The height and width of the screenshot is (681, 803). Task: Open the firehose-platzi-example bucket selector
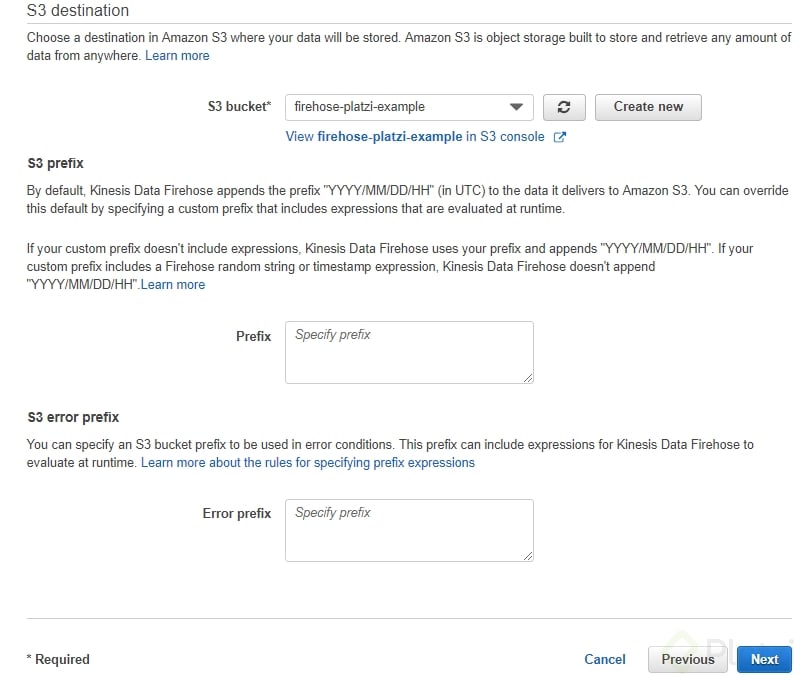pyautogui.click(x=409, y=107)
